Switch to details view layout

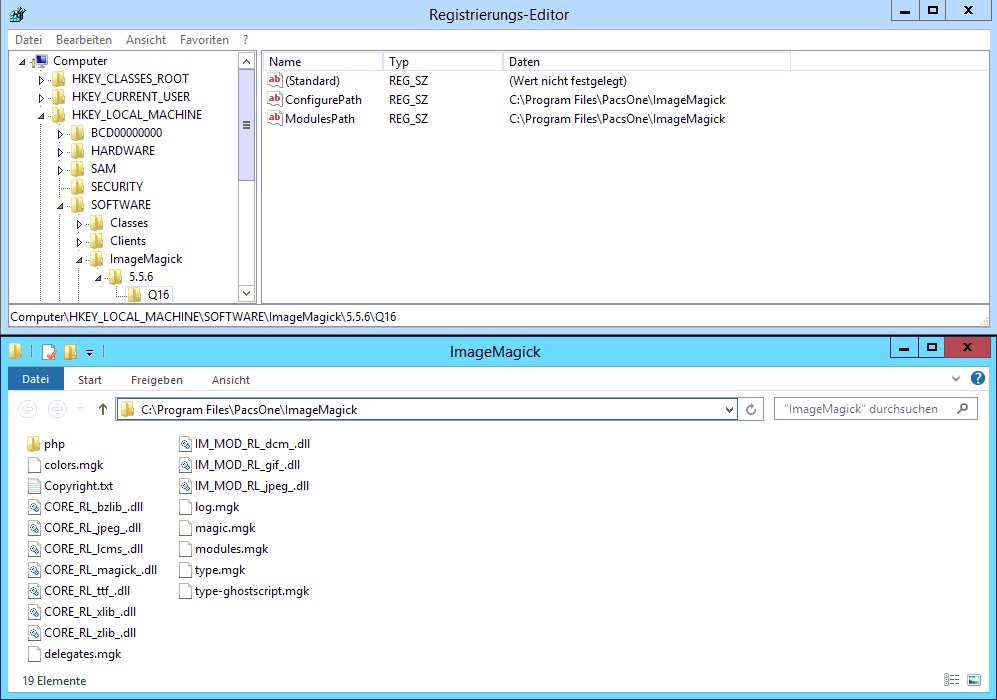coord(951,680)
